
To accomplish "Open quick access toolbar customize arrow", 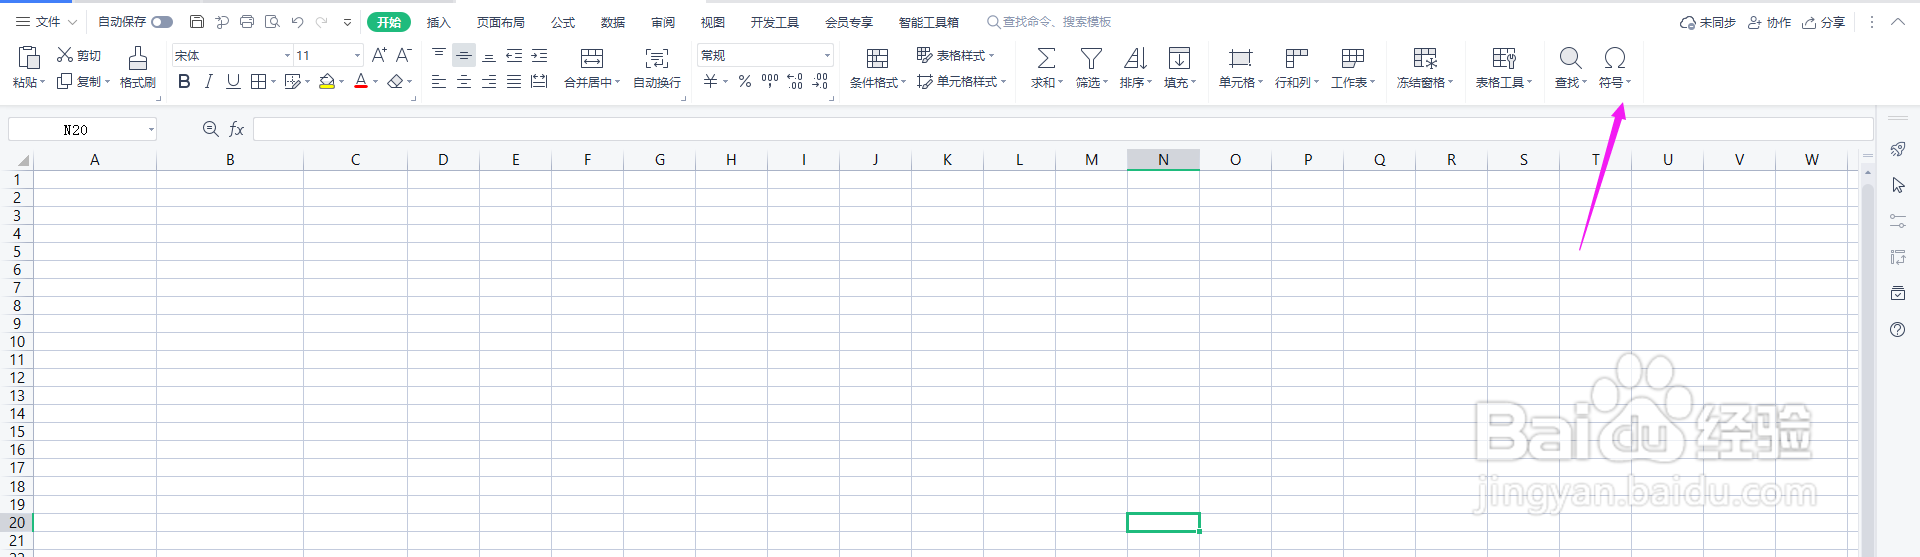I will (x=347, y=22).
